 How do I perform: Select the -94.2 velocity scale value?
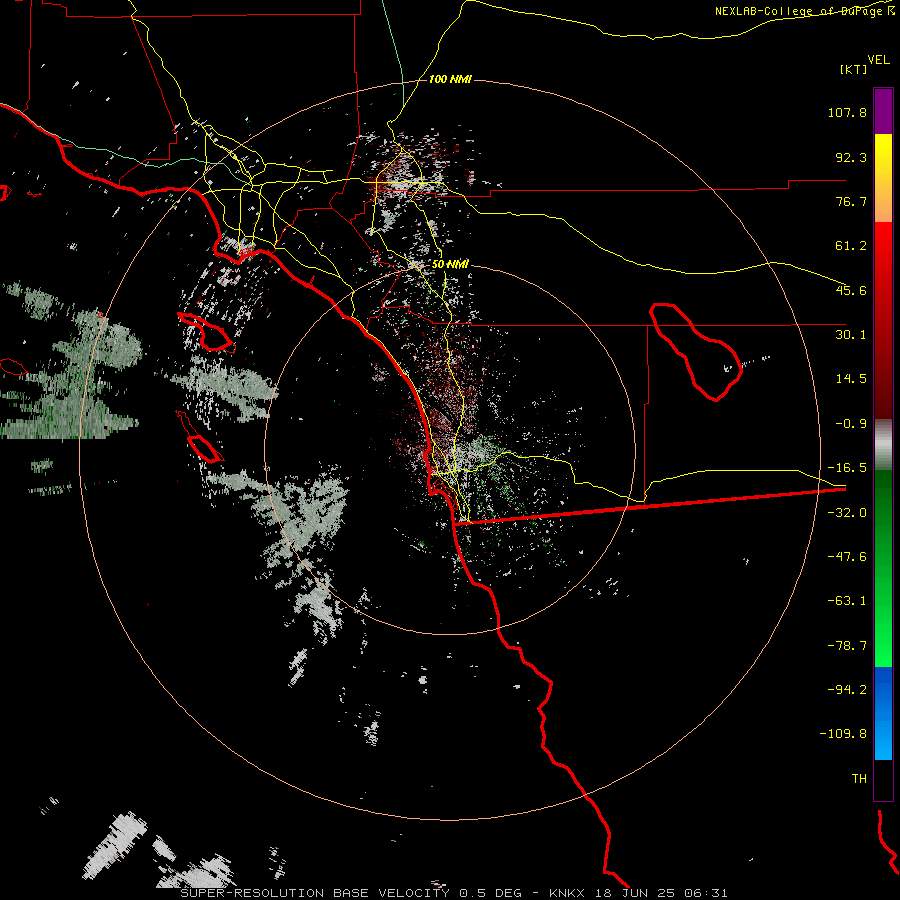[847, 689]
